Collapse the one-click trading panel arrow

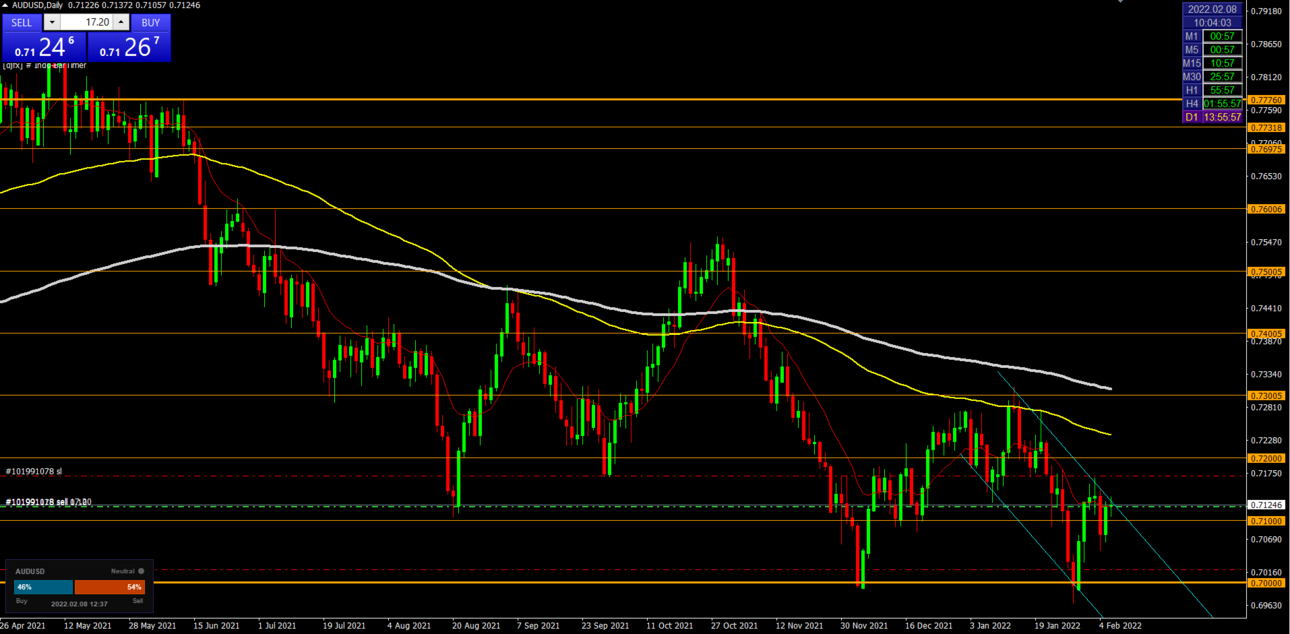click(x=6, y=6)
